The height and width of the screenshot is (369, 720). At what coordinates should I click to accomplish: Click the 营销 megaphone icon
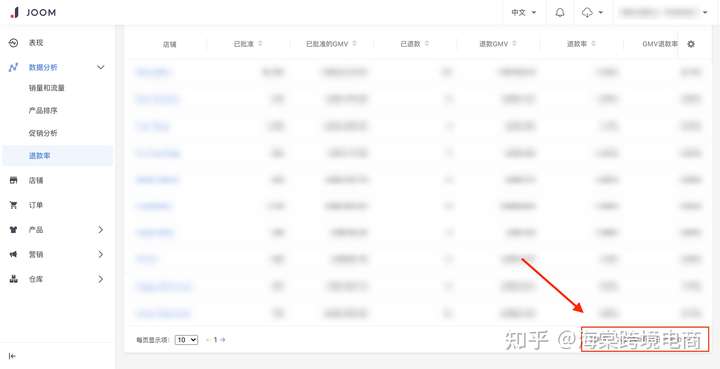coord(13,254)
